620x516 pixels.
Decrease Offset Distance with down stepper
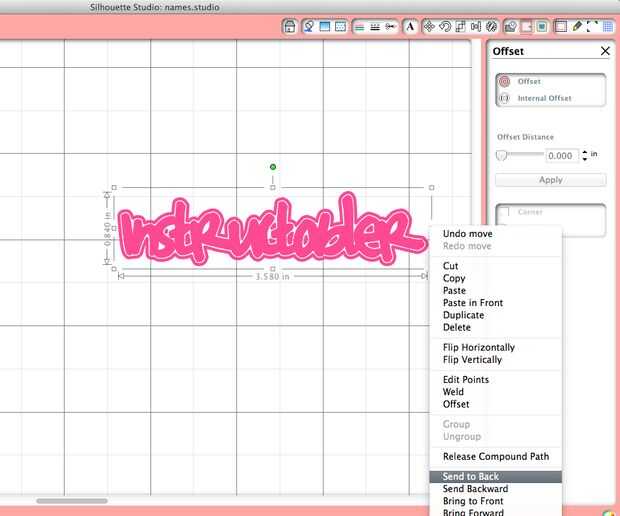585,159
